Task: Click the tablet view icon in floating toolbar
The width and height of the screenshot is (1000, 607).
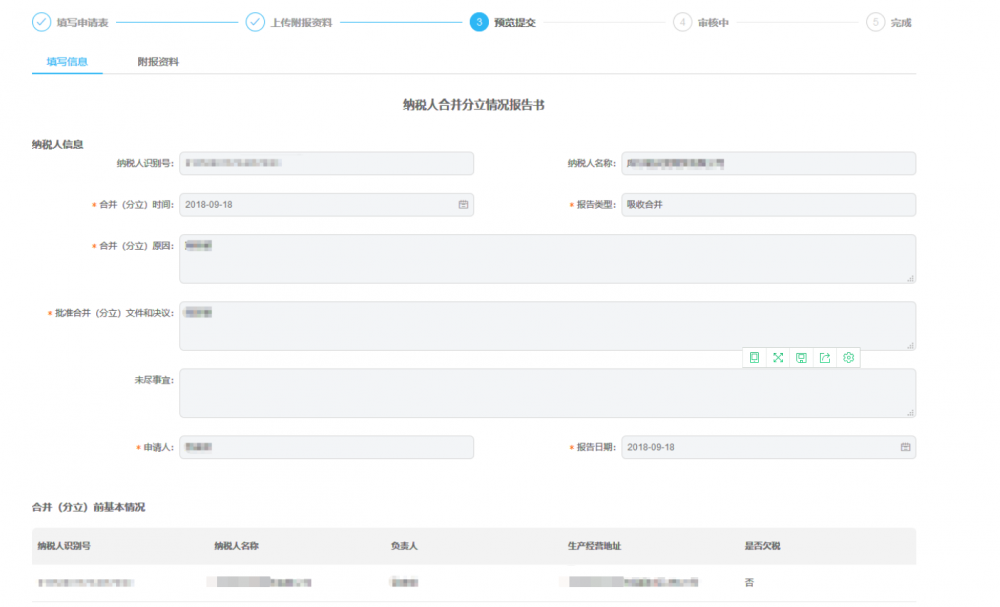Action: [754, 358]
